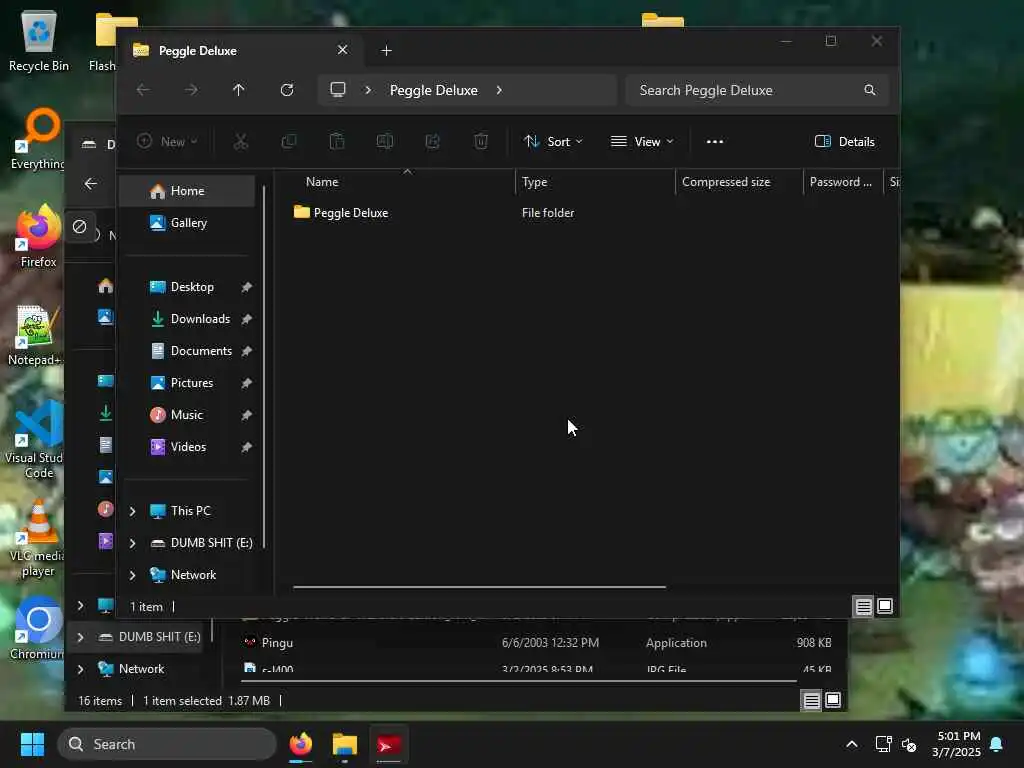This screenshot has height=768, width=1024.
Task: Open the New dropdown menu
Action: click(x=167, y=142)
